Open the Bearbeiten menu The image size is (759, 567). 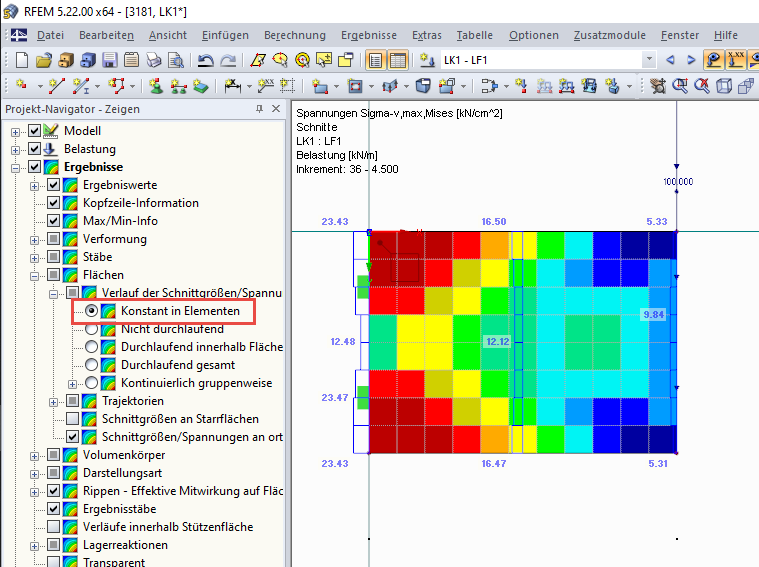tap(106, 35)
